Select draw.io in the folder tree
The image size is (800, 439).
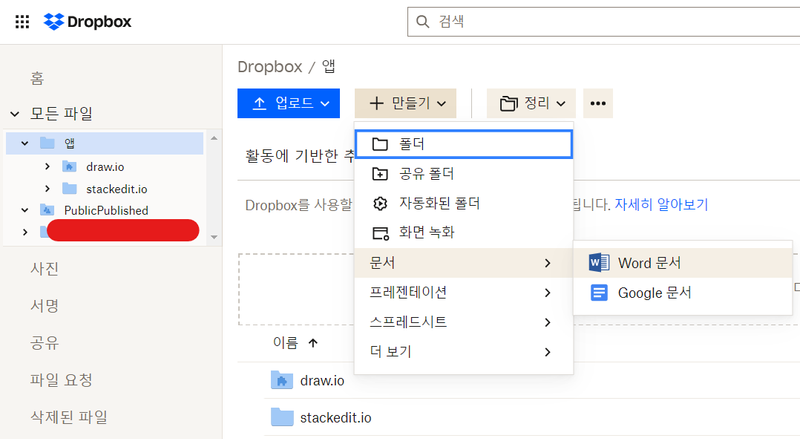coord(105,166)
